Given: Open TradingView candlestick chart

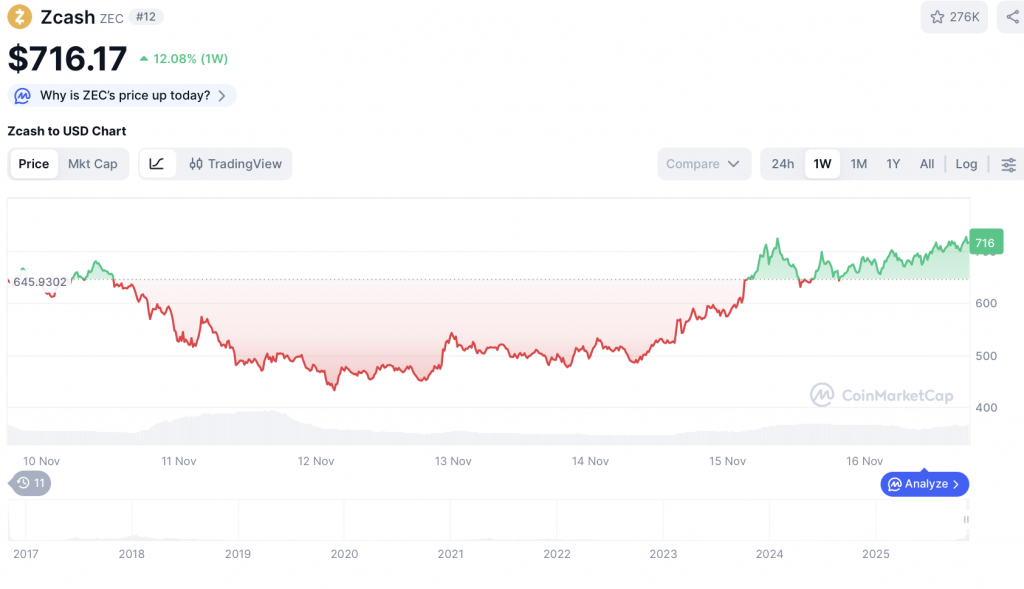Looking at the screenshot, I should pyautogui.click(x=235, y=164).
